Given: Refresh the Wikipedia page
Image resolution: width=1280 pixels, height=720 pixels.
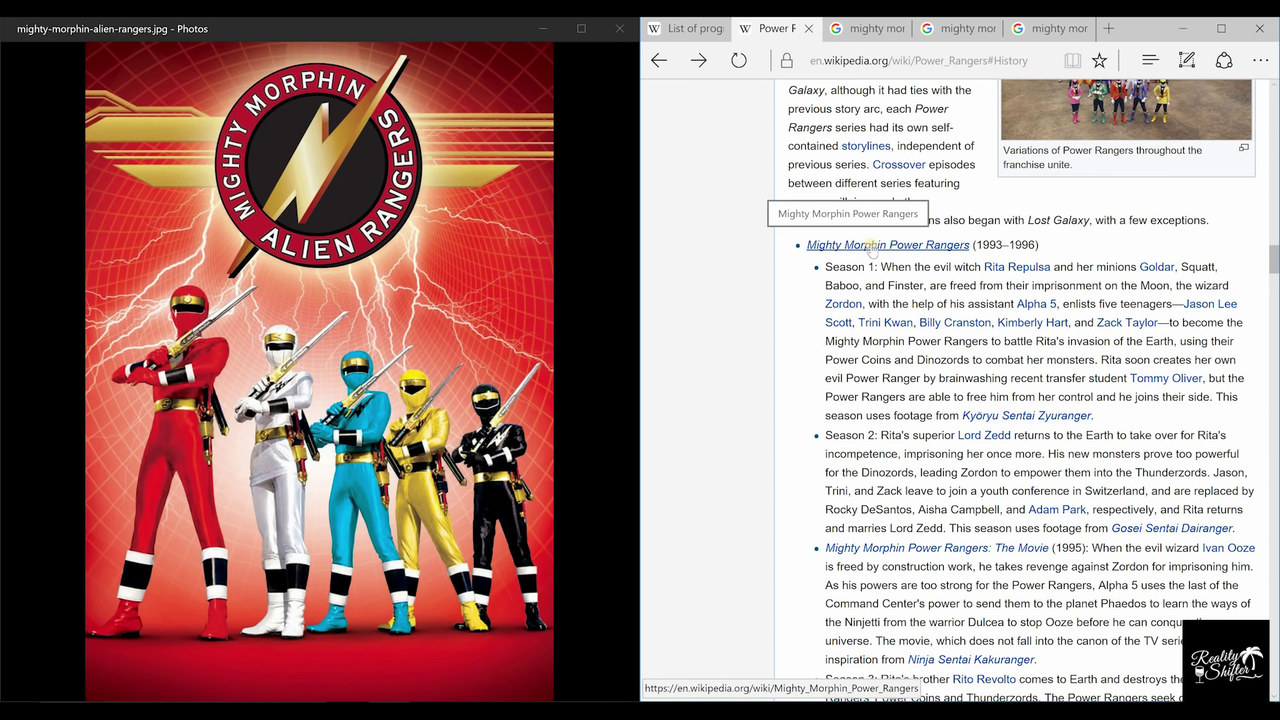Looking at the screenshot, I should [x=739, y=60].
